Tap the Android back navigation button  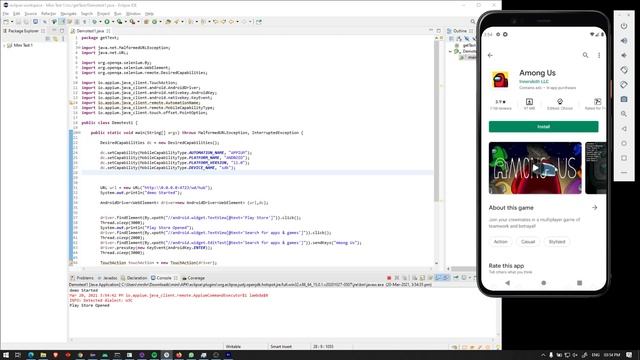pyautogui.click(x=507, y=282)
